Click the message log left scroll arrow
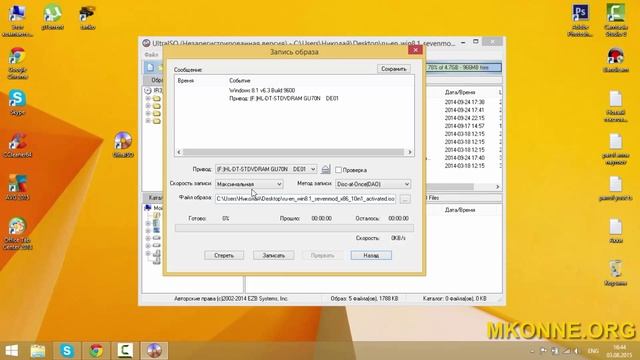Screen dimensions: 640x360 click(x=179, y=152)
